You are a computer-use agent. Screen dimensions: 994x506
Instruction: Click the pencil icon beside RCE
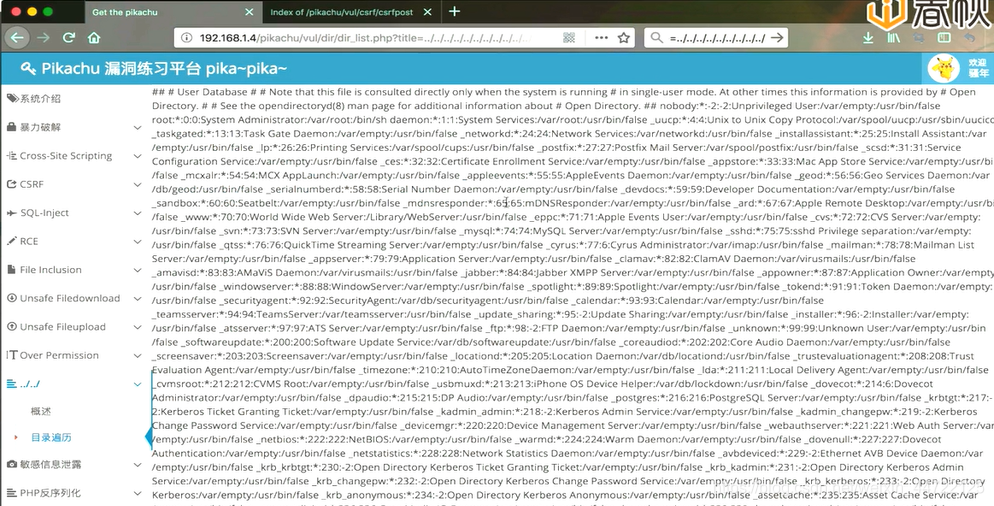pyautogui.click(x=11, y=241)
